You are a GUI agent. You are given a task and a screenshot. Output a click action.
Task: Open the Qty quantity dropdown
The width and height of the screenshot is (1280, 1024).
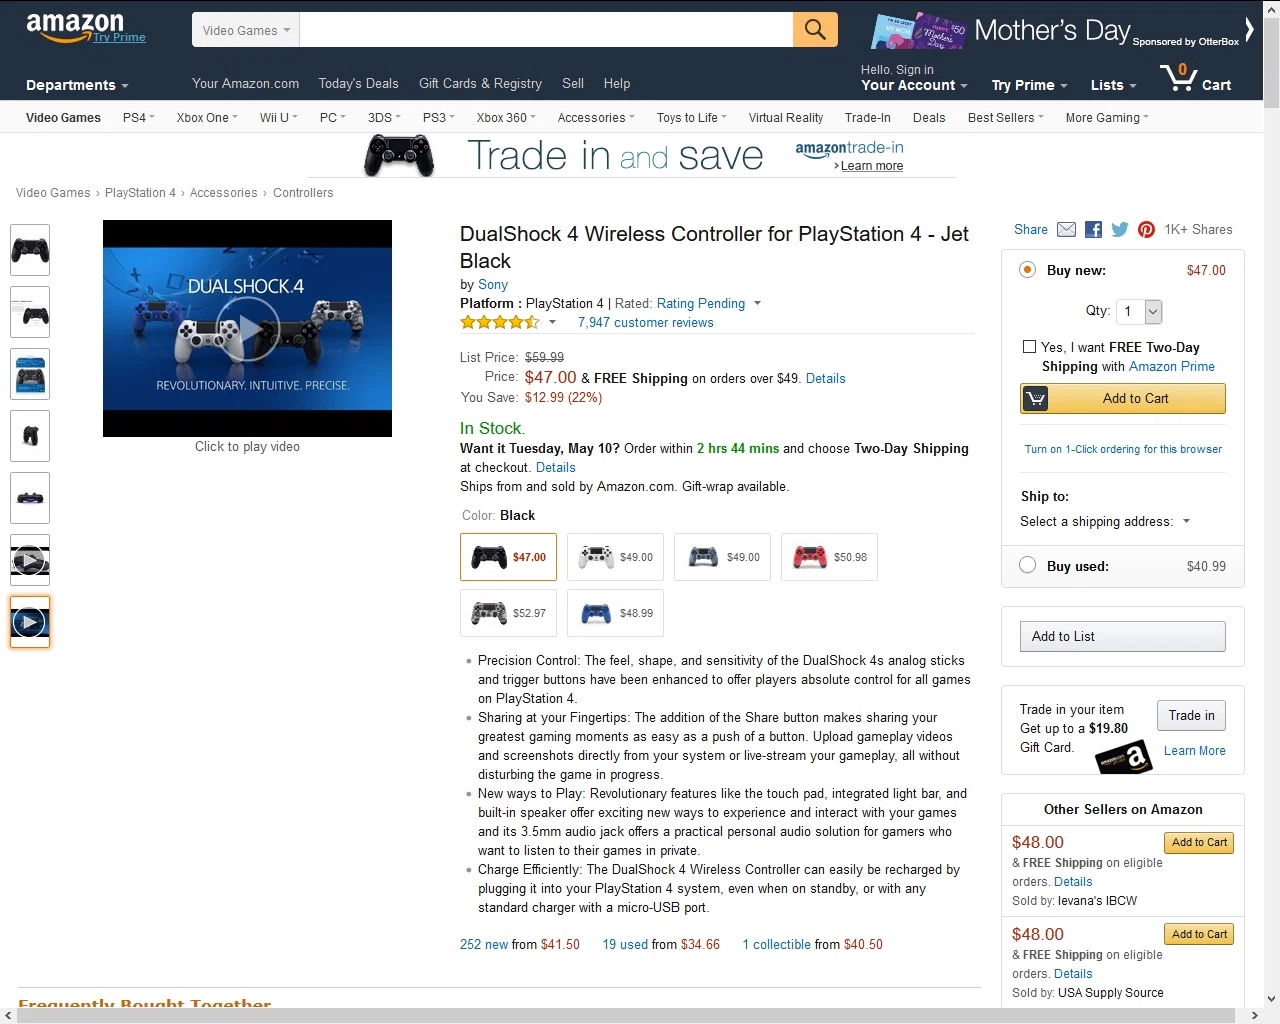(1139, 312)
